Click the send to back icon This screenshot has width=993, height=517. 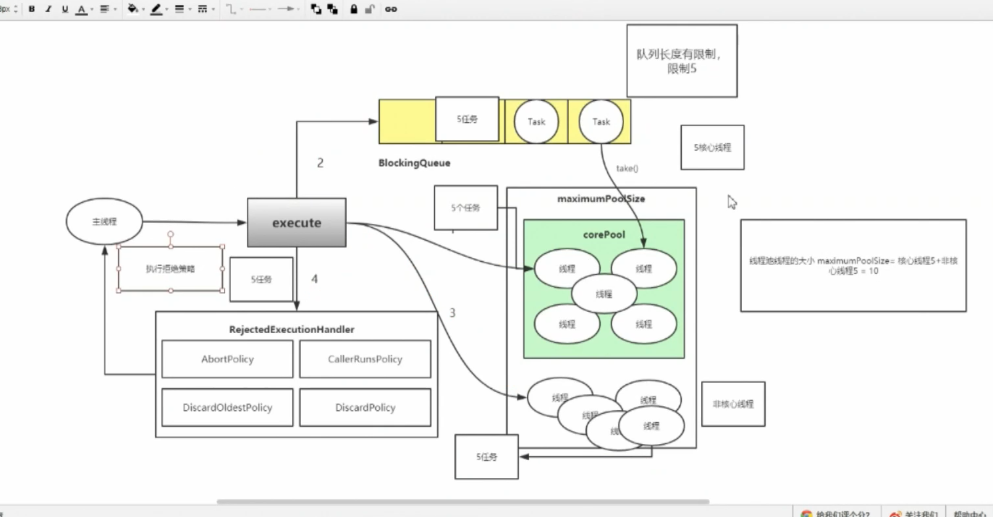point(332,9)
